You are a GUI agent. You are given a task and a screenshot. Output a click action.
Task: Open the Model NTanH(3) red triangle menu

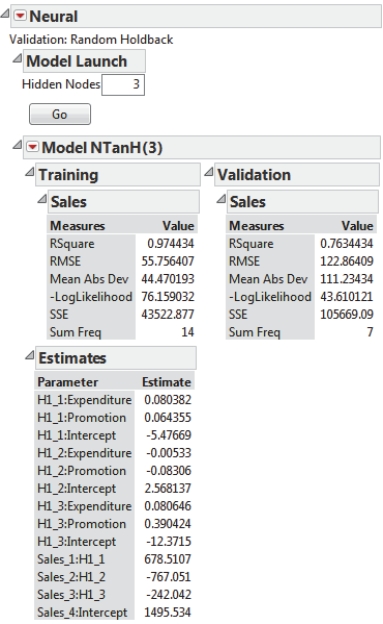(x=32, y=147)
